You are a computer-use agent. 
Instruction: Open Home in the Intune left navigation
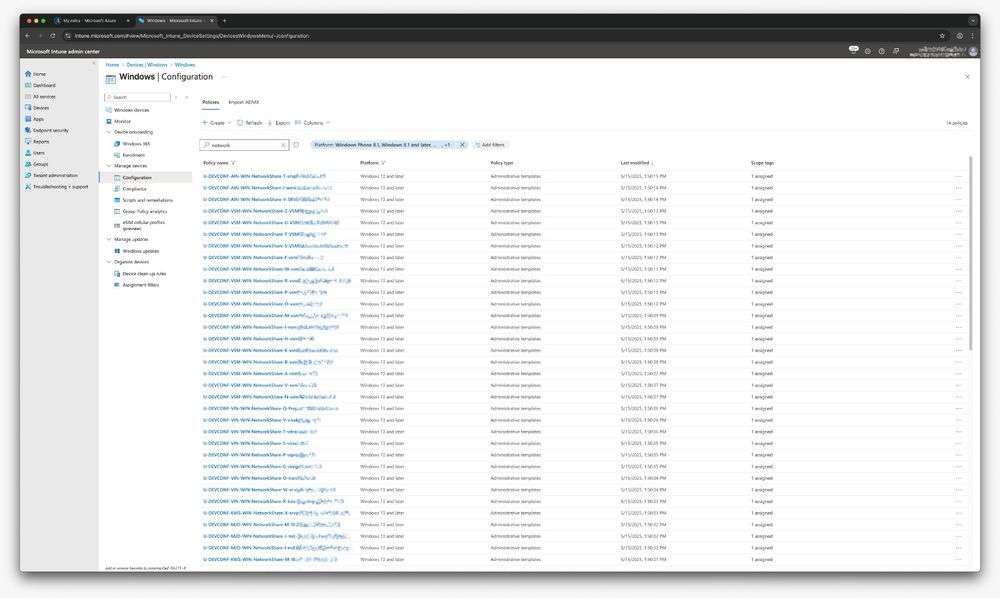[x=35, y=74]
